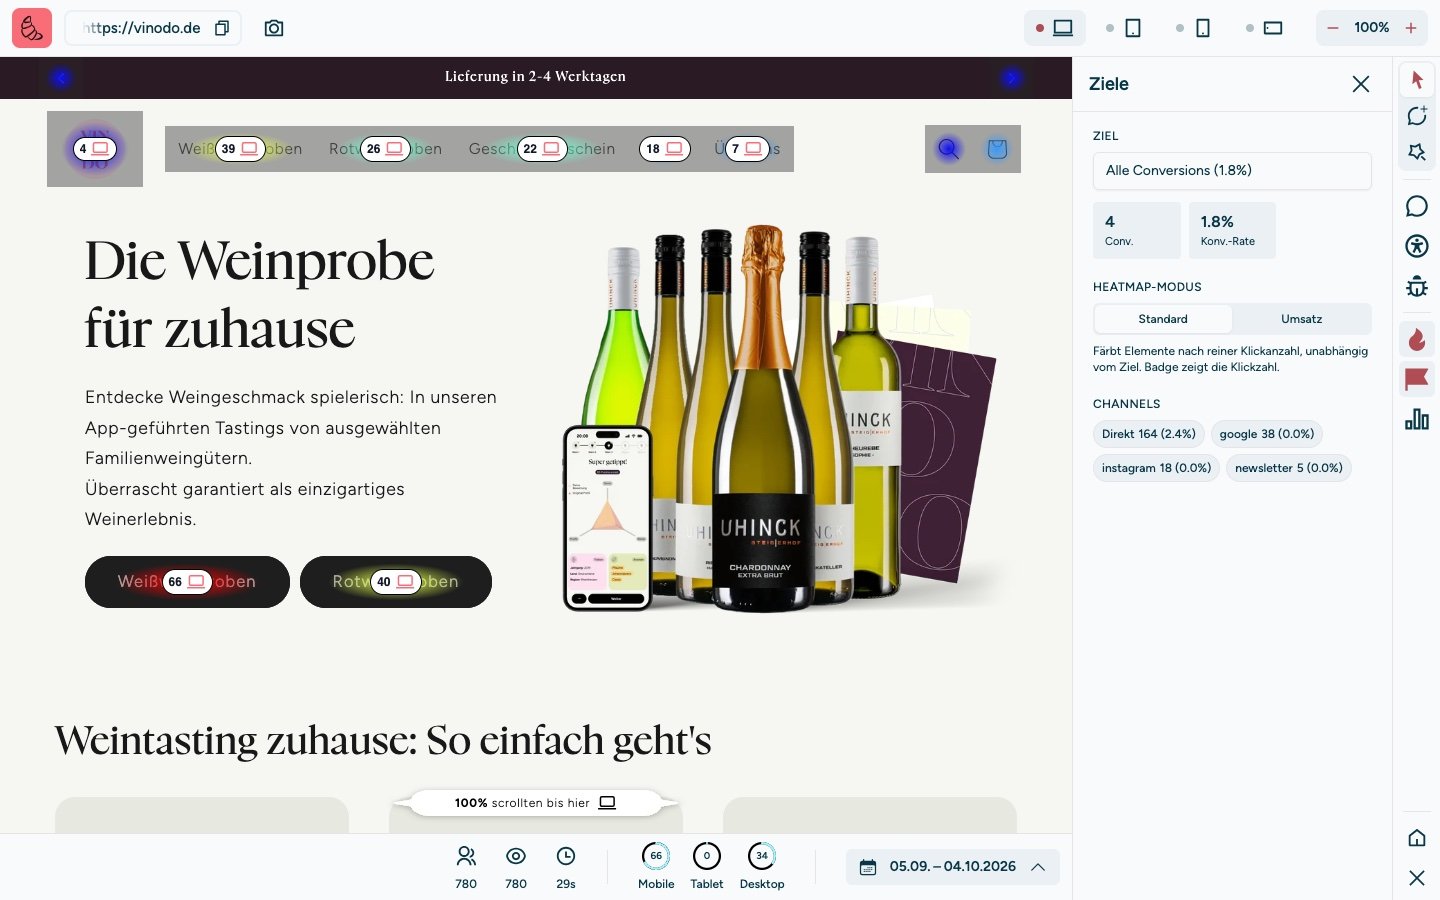This screenshot has height=900, width=1440.
Task: Select the red pointer cursor tool
Action: point(1417,79)
